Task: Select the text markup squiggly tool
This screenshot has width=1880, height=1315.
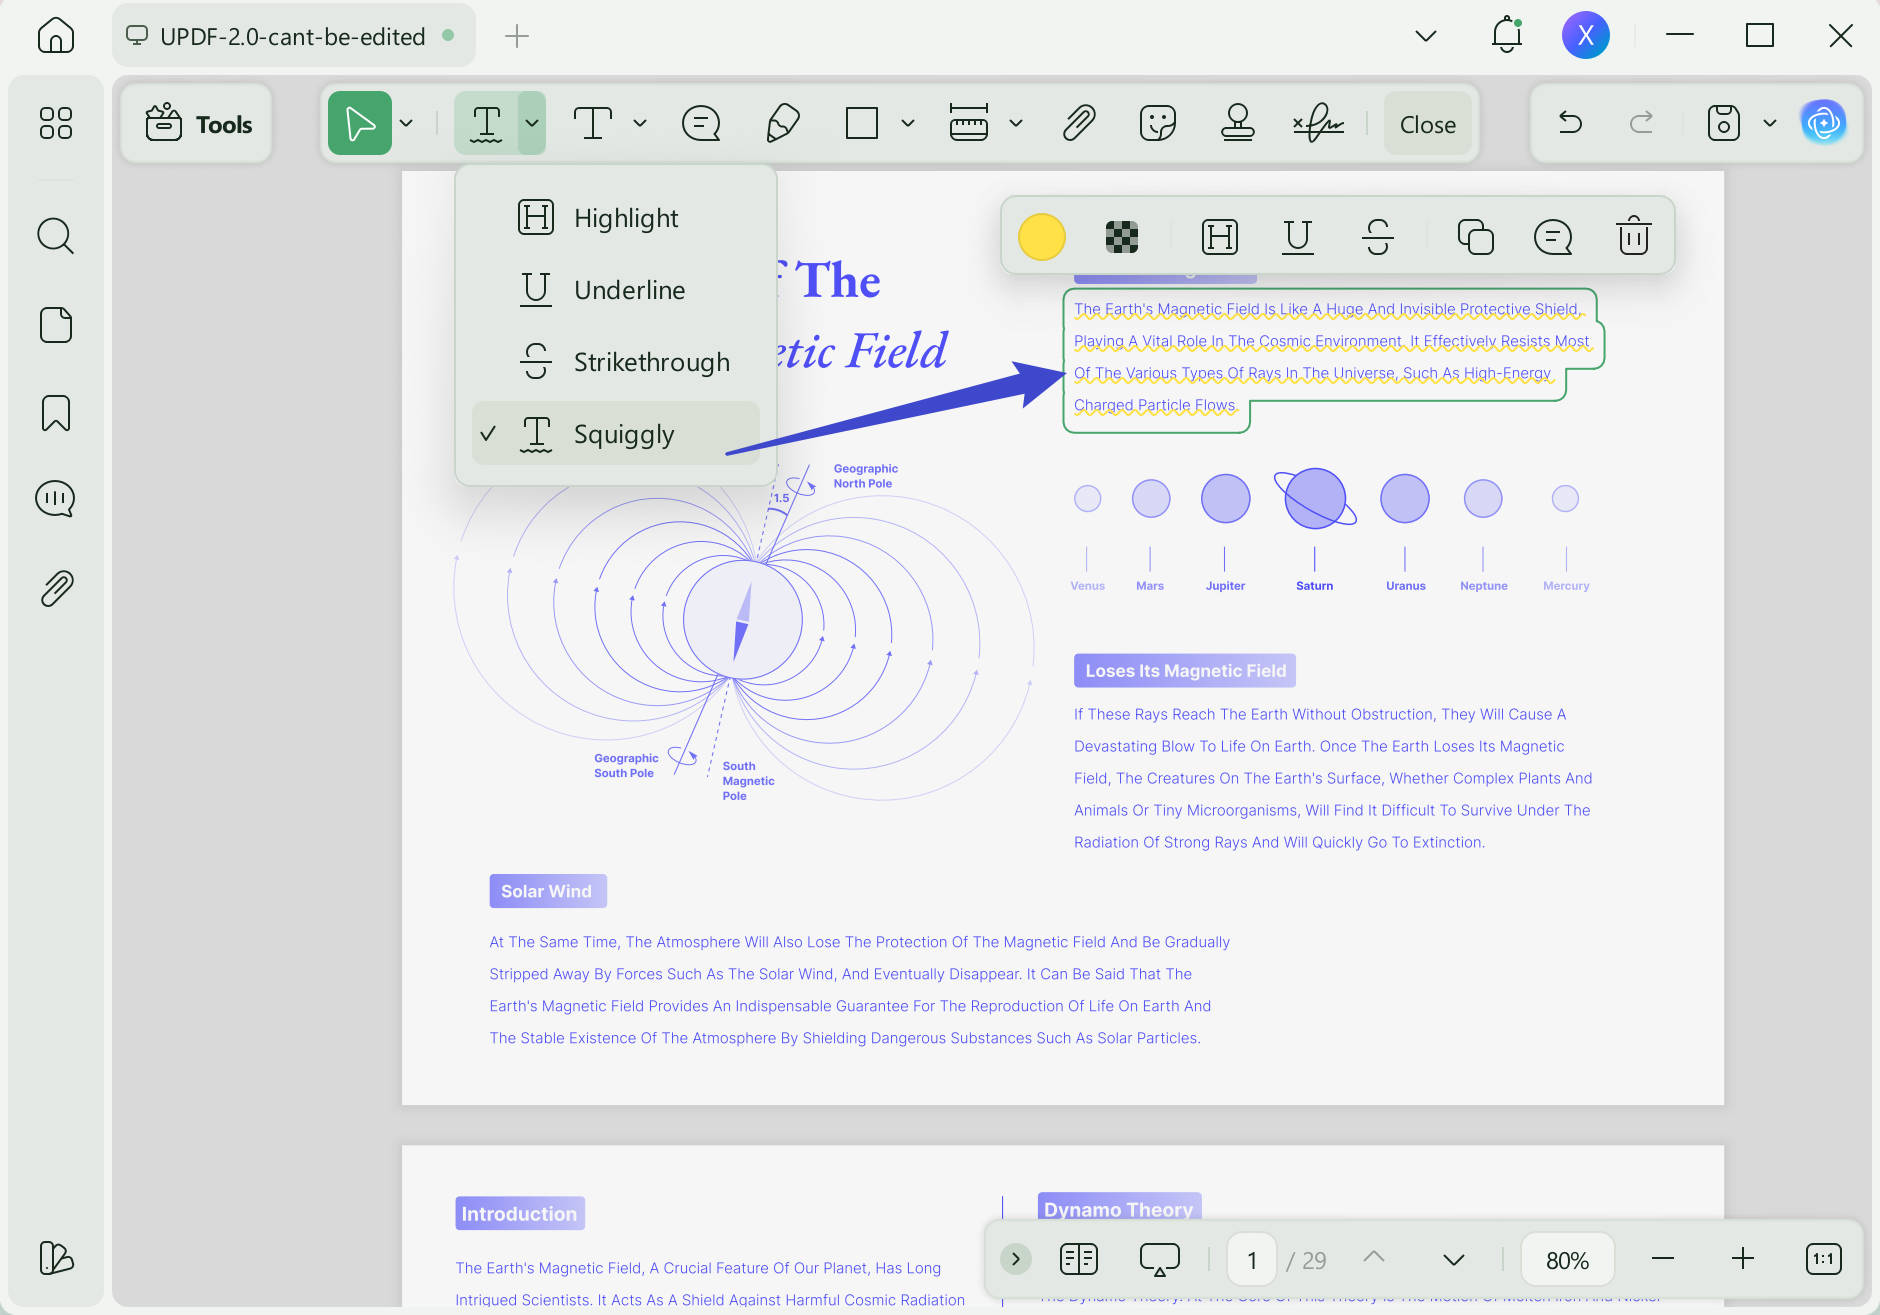Action: [487, 124]
